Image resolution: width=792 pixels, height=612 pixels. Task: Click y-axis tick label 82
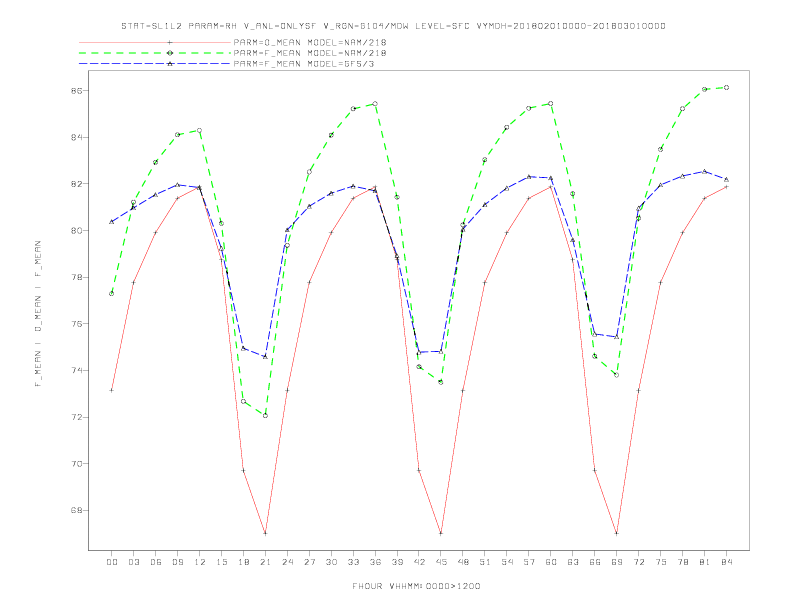[76, 184]
